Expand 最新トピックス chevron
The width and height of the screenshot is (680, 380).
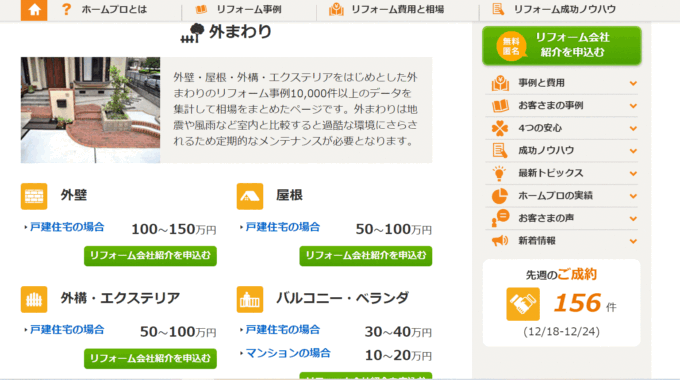pyautogui.click(x=633, y=174)
